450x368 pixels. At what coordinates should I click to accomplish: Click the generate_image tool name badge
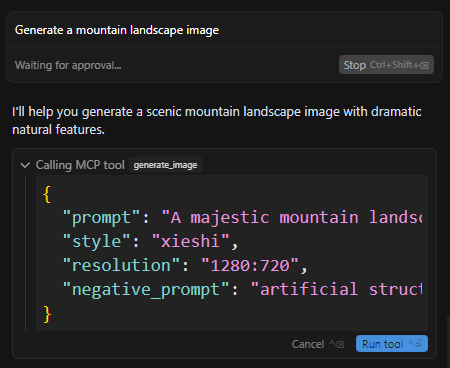click(165, 165)
